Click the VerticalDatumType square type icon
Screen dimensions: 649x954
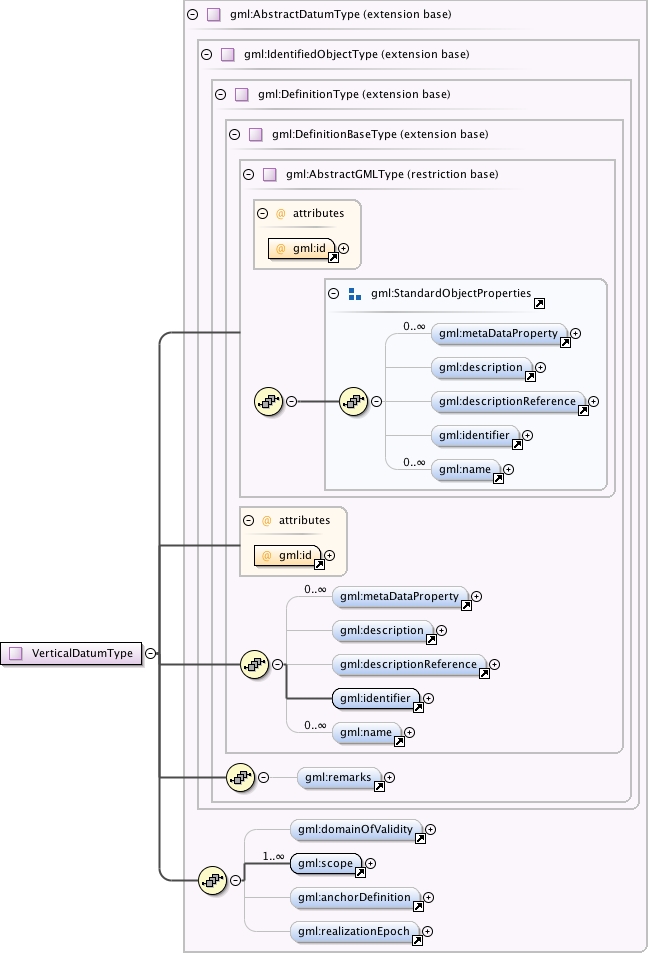point(16,653)
